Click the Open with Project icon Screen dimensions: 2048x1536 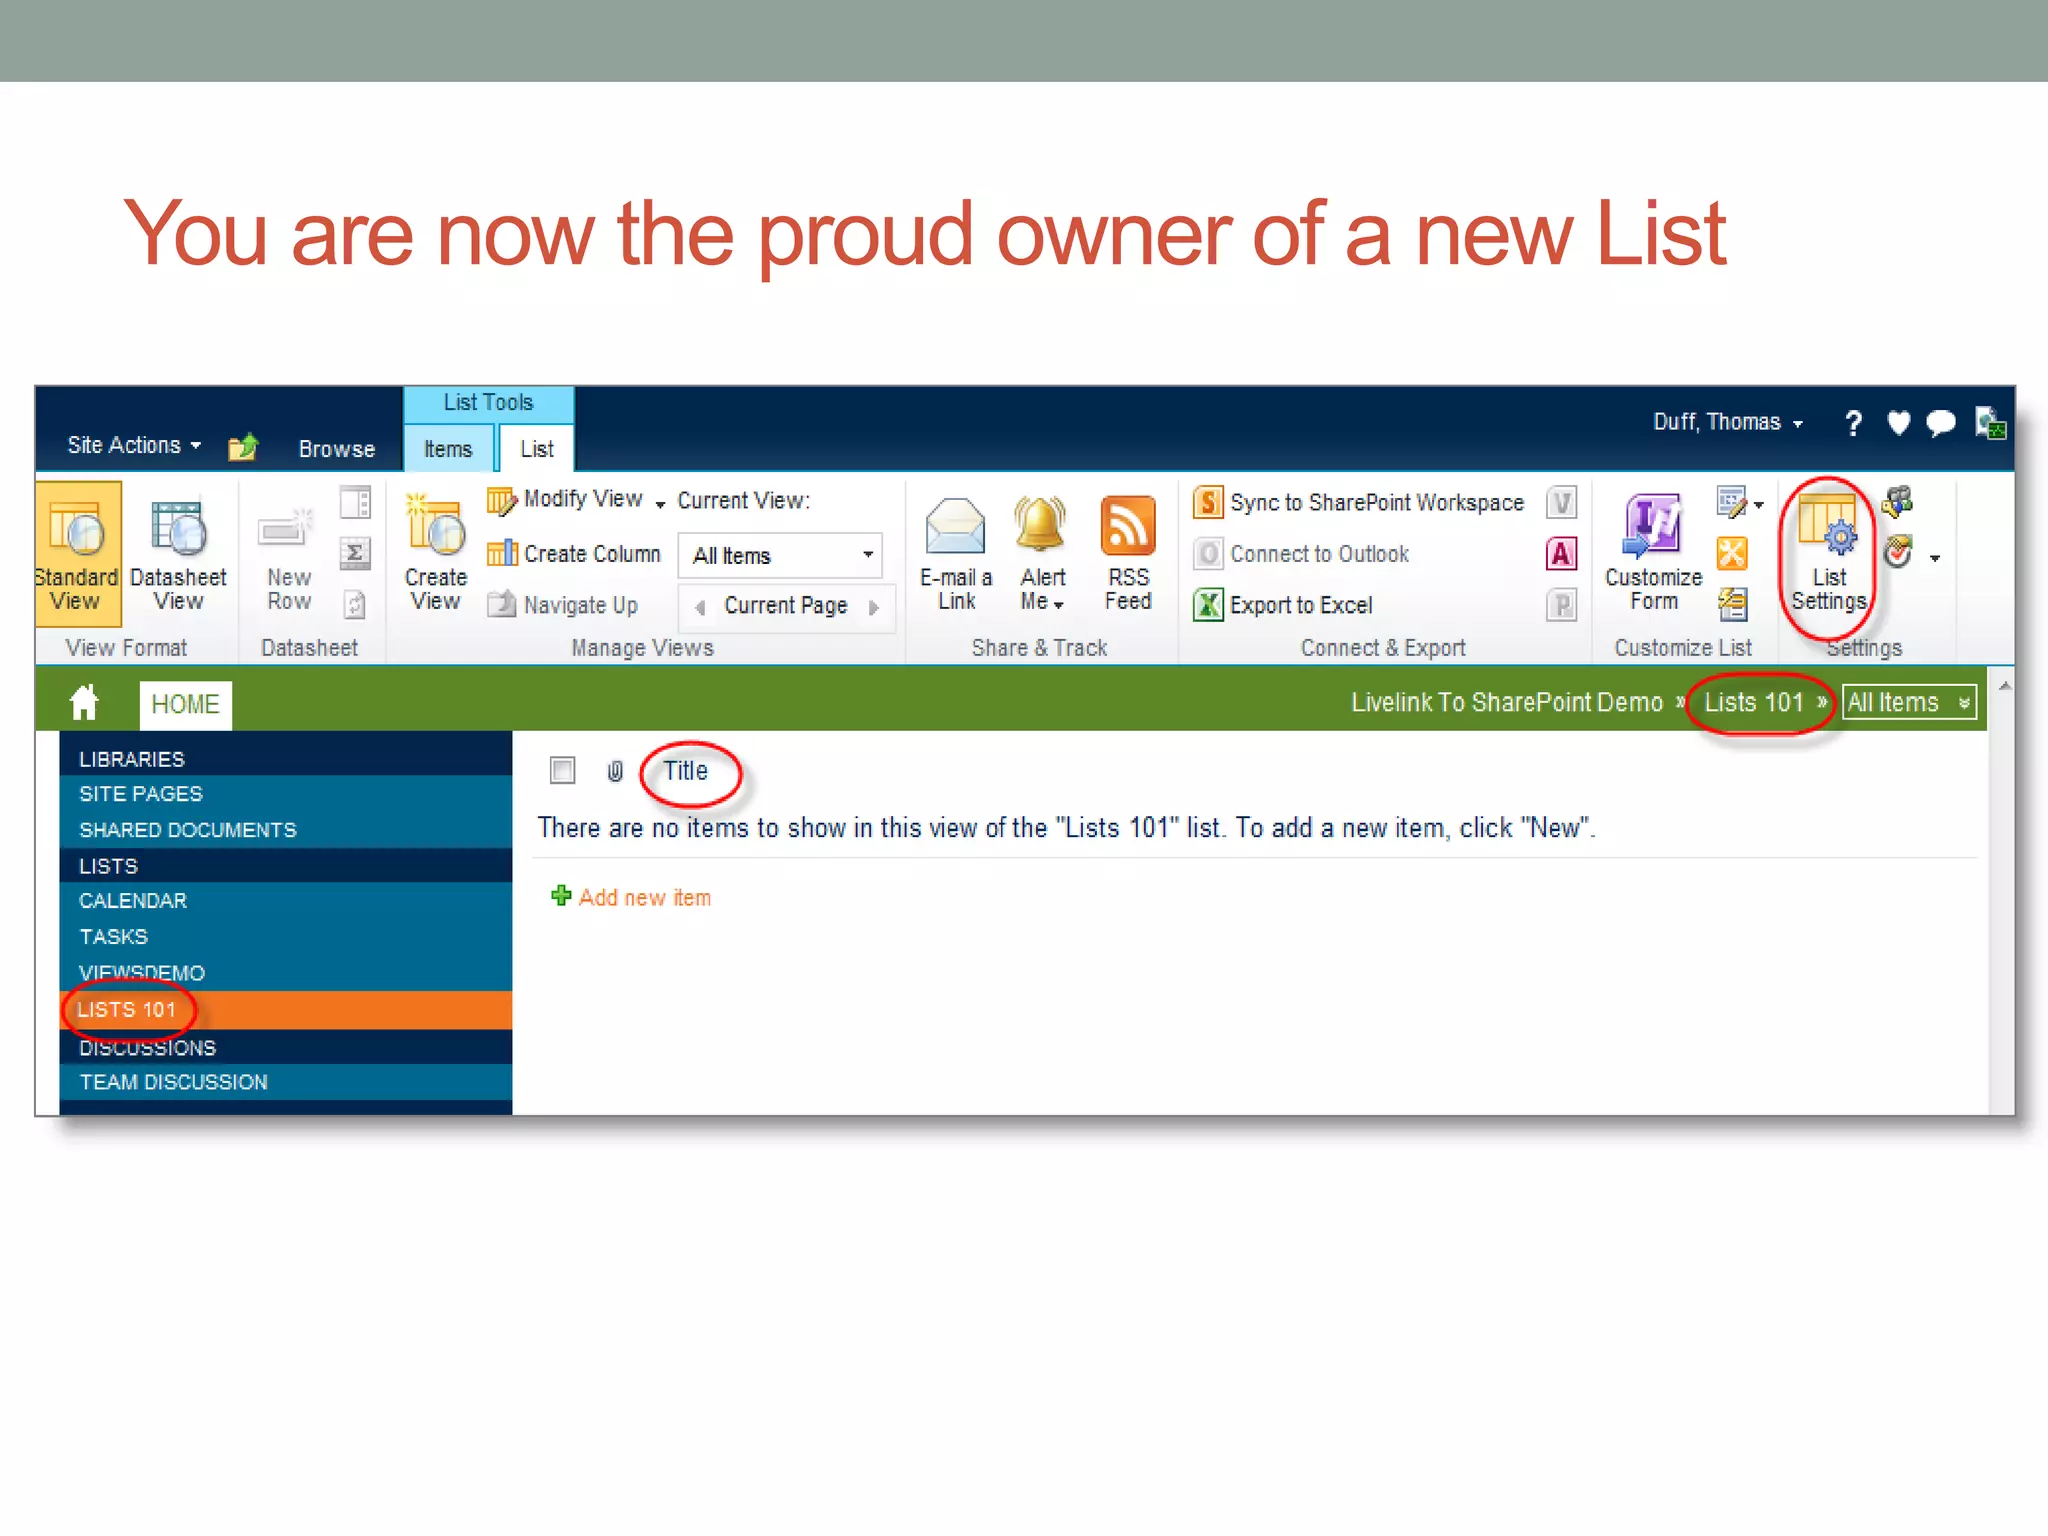(x=1562, y=605)
